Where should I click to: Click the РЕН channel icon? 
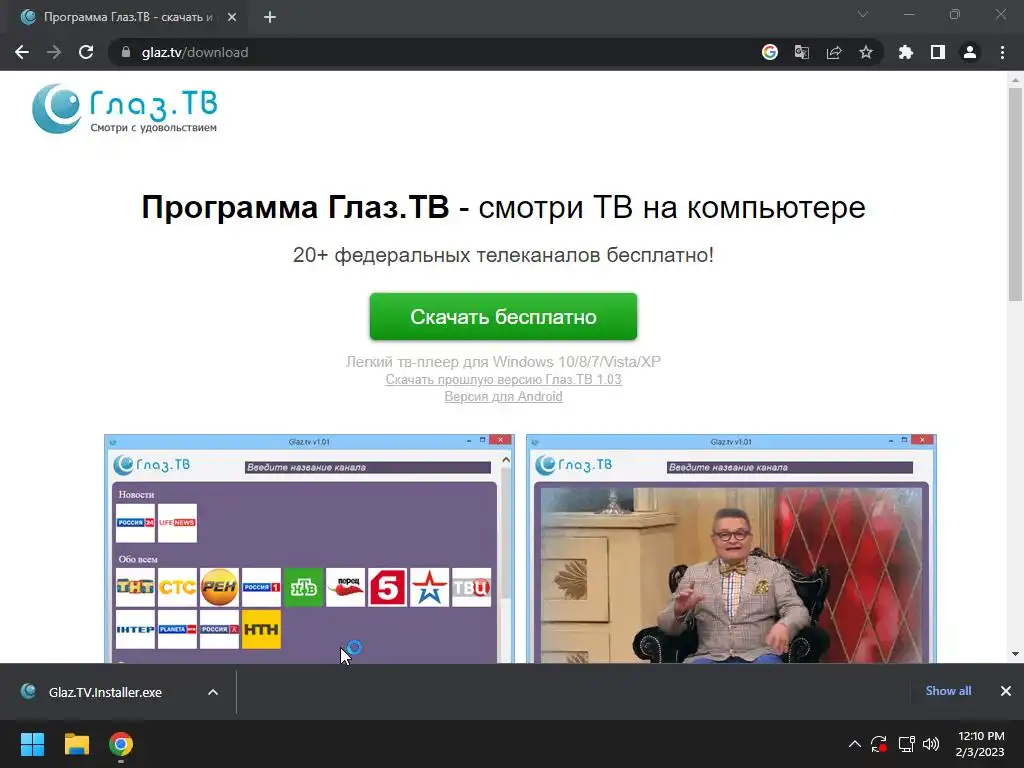[x=219, y=587]
